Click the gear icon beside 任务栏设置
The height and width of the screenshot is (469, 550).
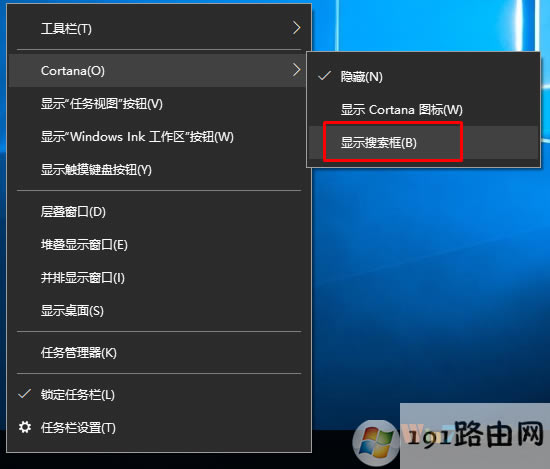tap(25, 427)
